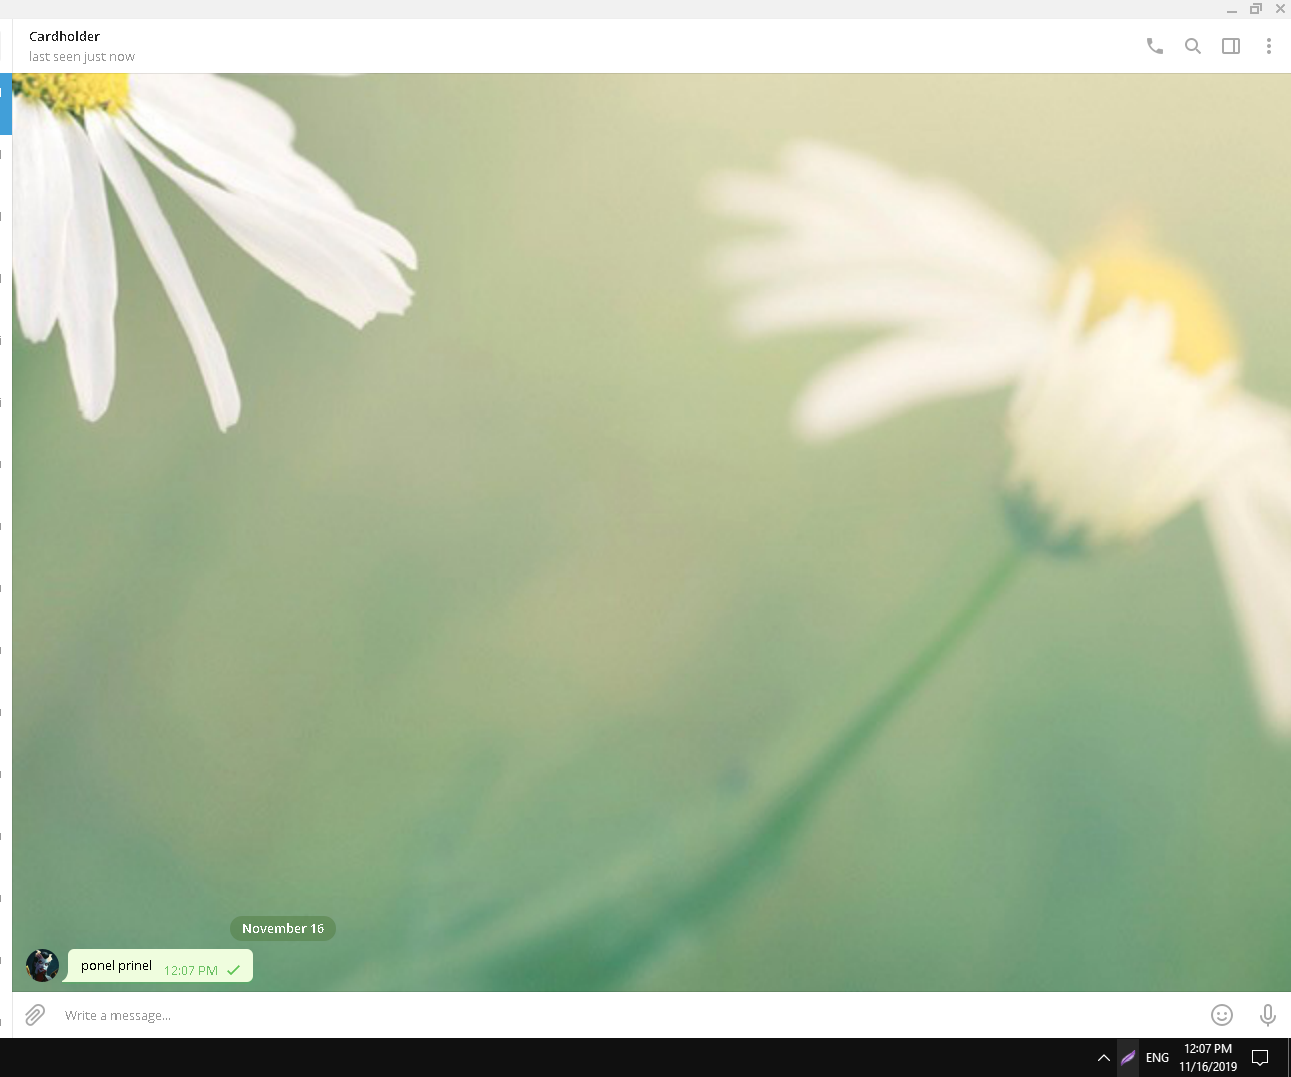The image size is (1291, 1077).
Task: Open the taskbar clock and calendar
Action: point(1207,1058)
